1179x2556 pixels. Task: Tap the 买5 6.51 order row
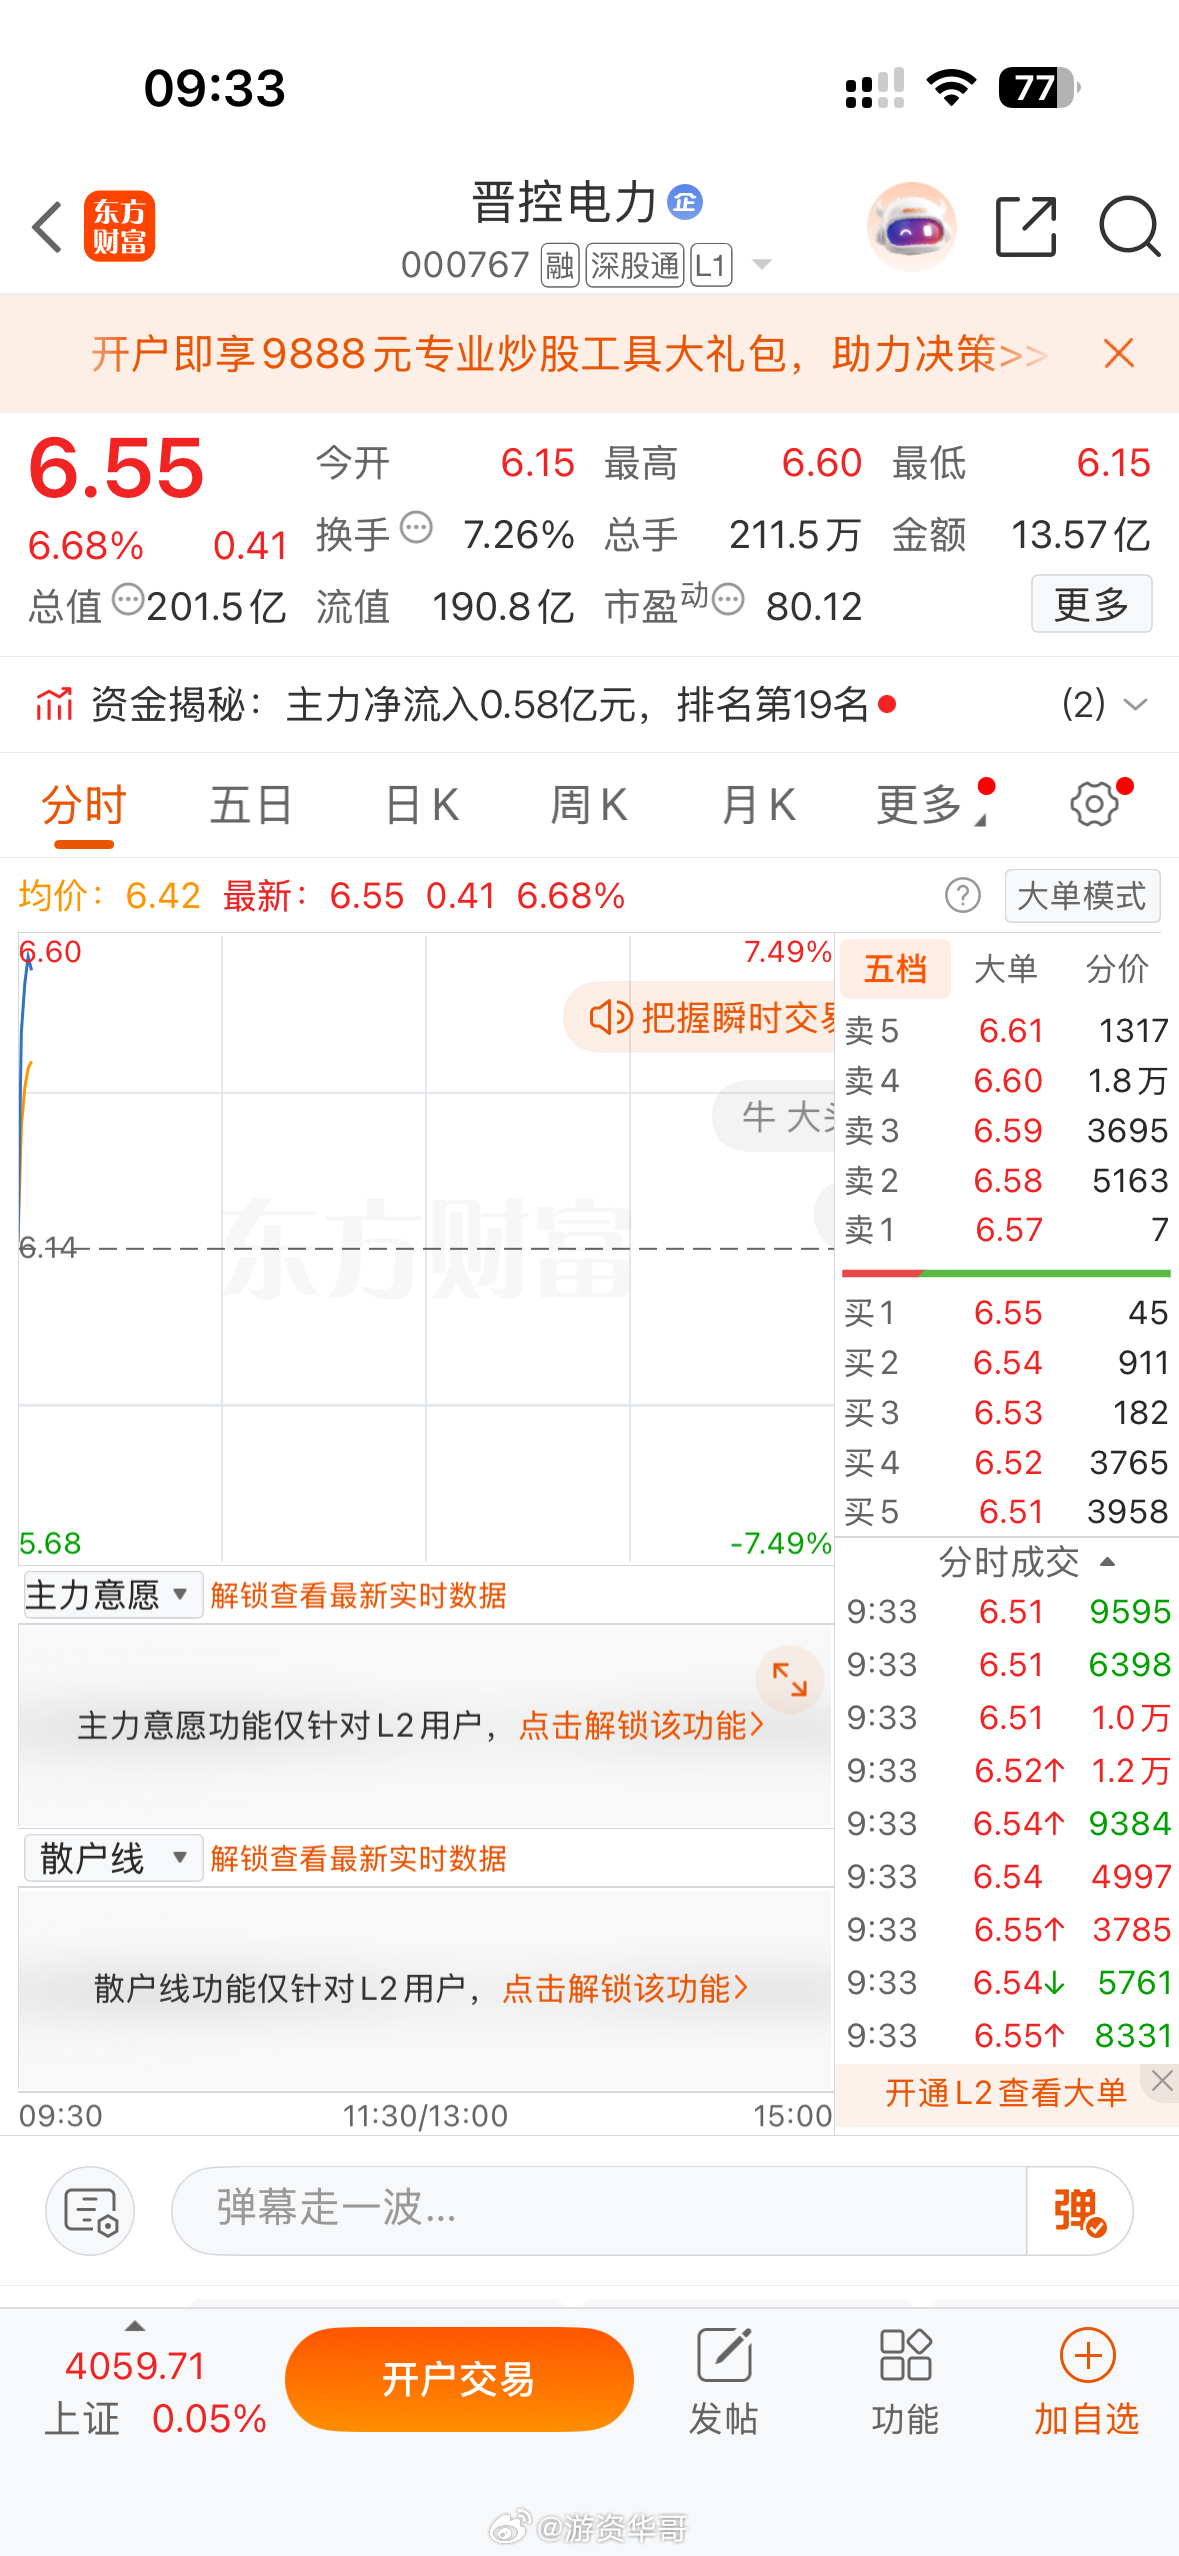click(x=1006, y=1511)
